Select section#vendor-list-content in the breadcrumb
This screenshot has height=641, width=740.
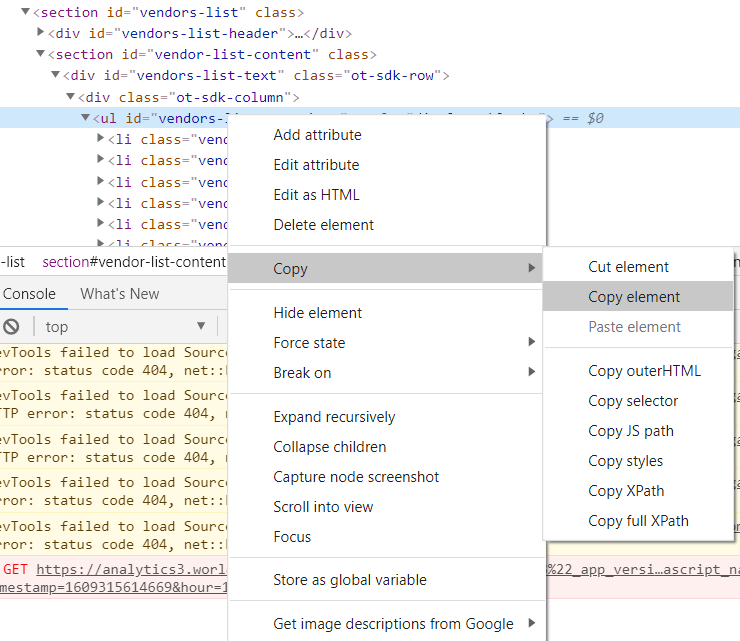tap(134, 262)
